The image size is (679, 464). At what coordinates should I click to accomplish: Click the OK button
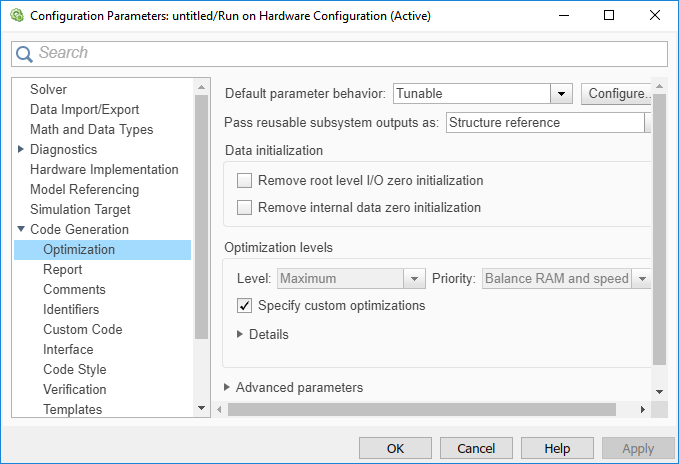click(395, 448)
